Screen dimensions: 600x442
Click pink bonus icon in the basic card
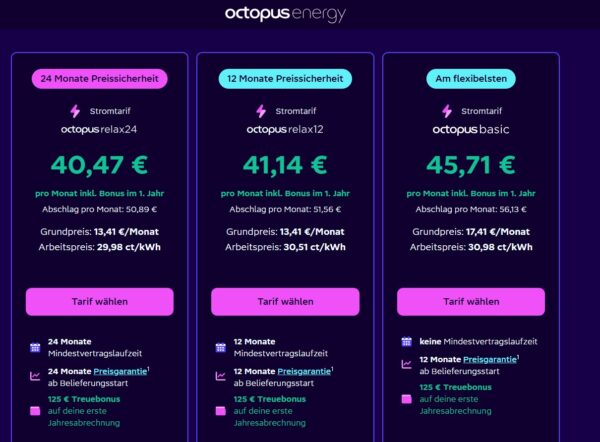[407, 399]
